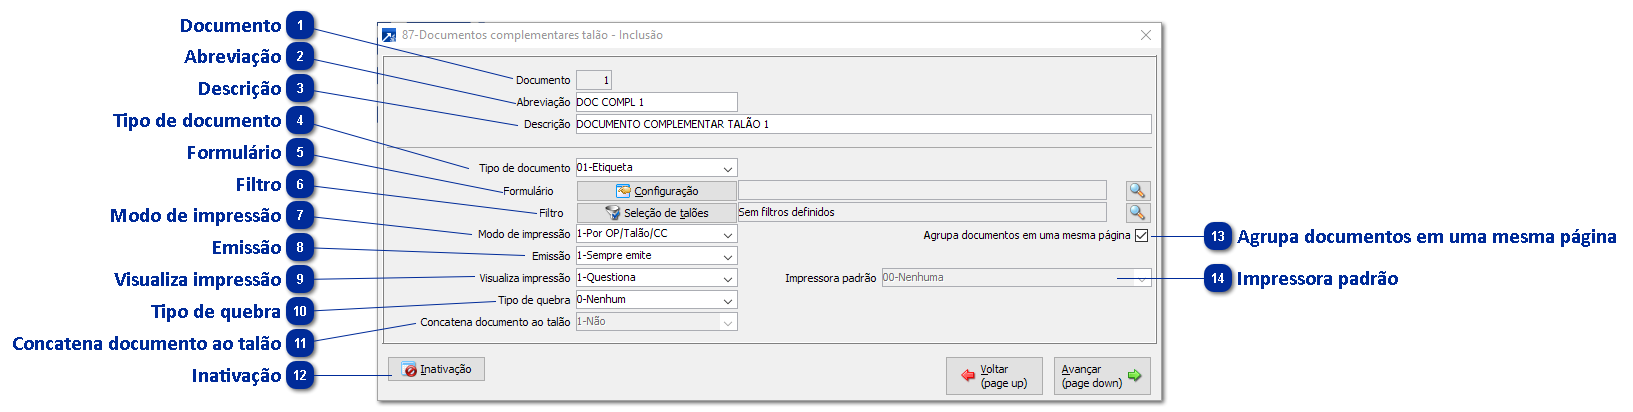Toggle Agrupa documentos em uma mesma página checkbox

click(x=1142, y=236)
